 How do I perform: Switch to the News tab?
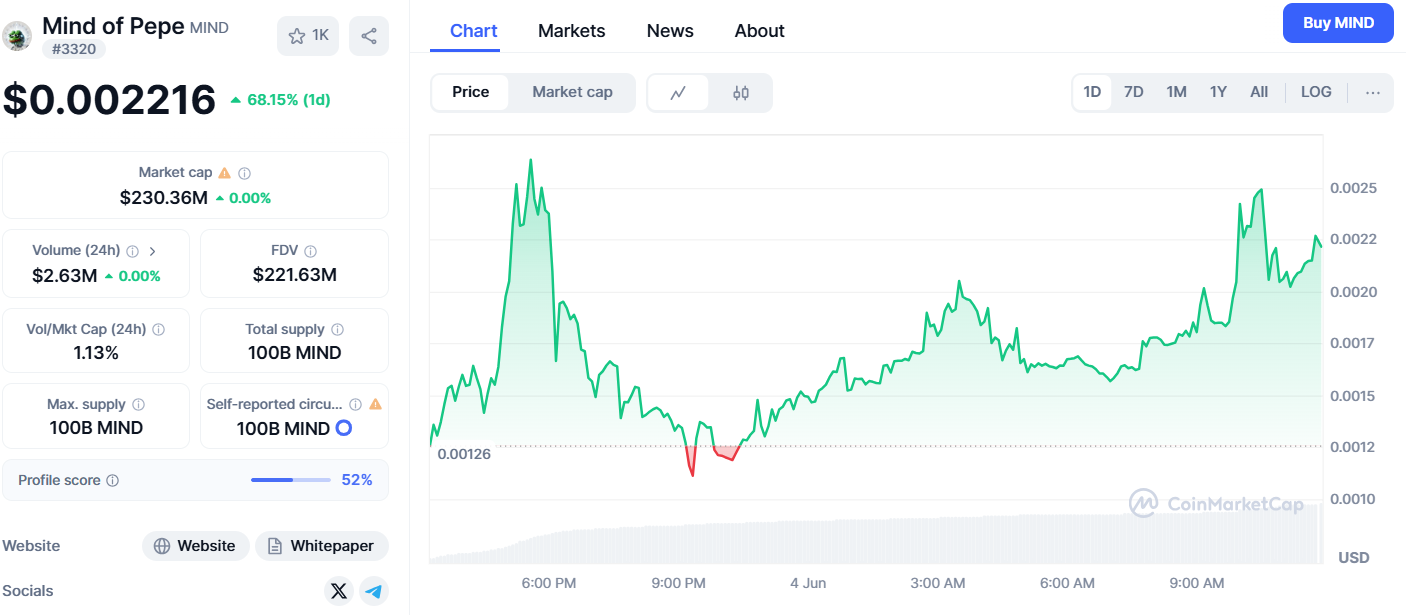click(x=670, y=31)
